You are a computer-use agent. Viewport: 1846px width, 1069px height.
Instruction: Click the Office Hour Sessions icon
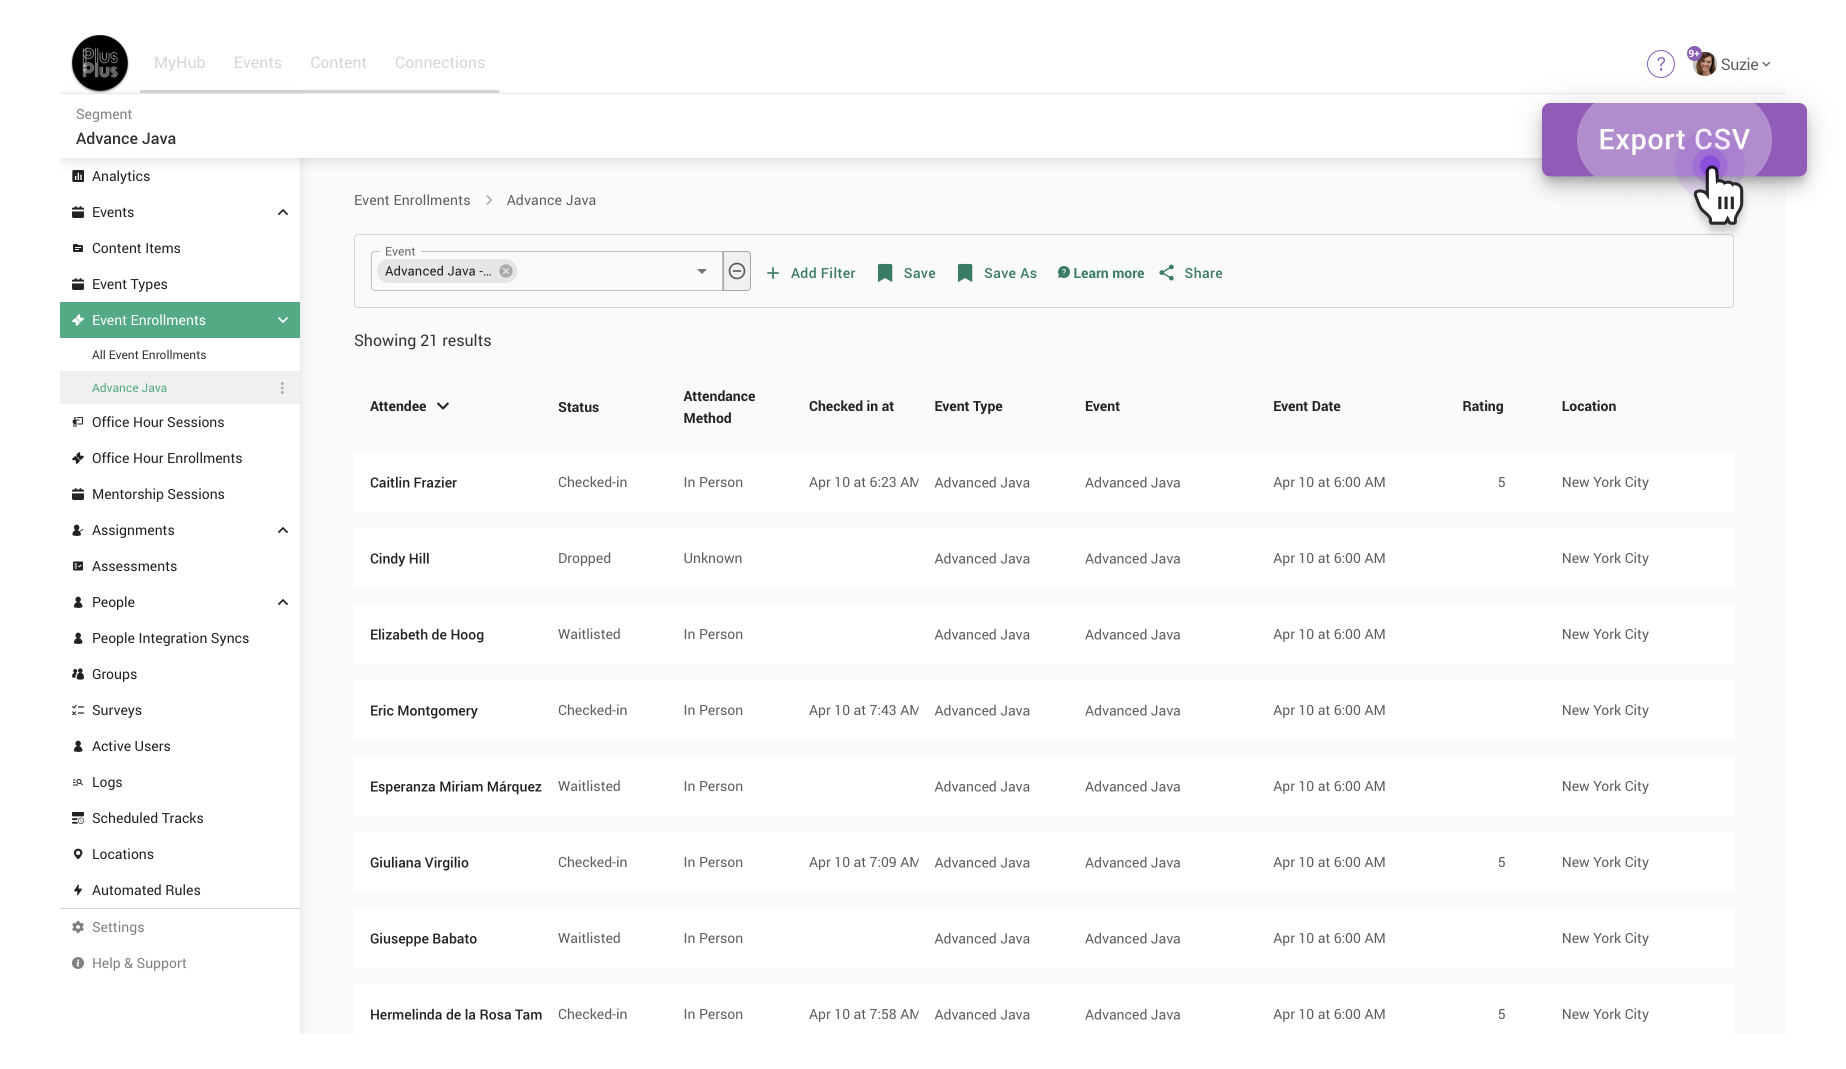click(x=78, y=422)
